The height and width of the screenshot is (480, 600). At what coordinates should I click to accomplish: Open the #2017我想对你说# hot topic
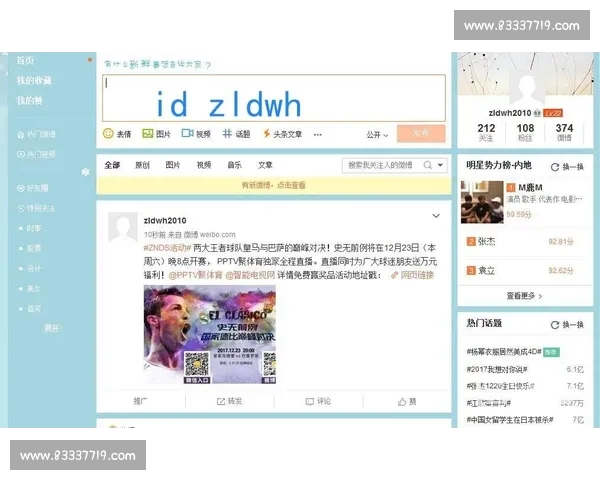(x=497, y=369)
